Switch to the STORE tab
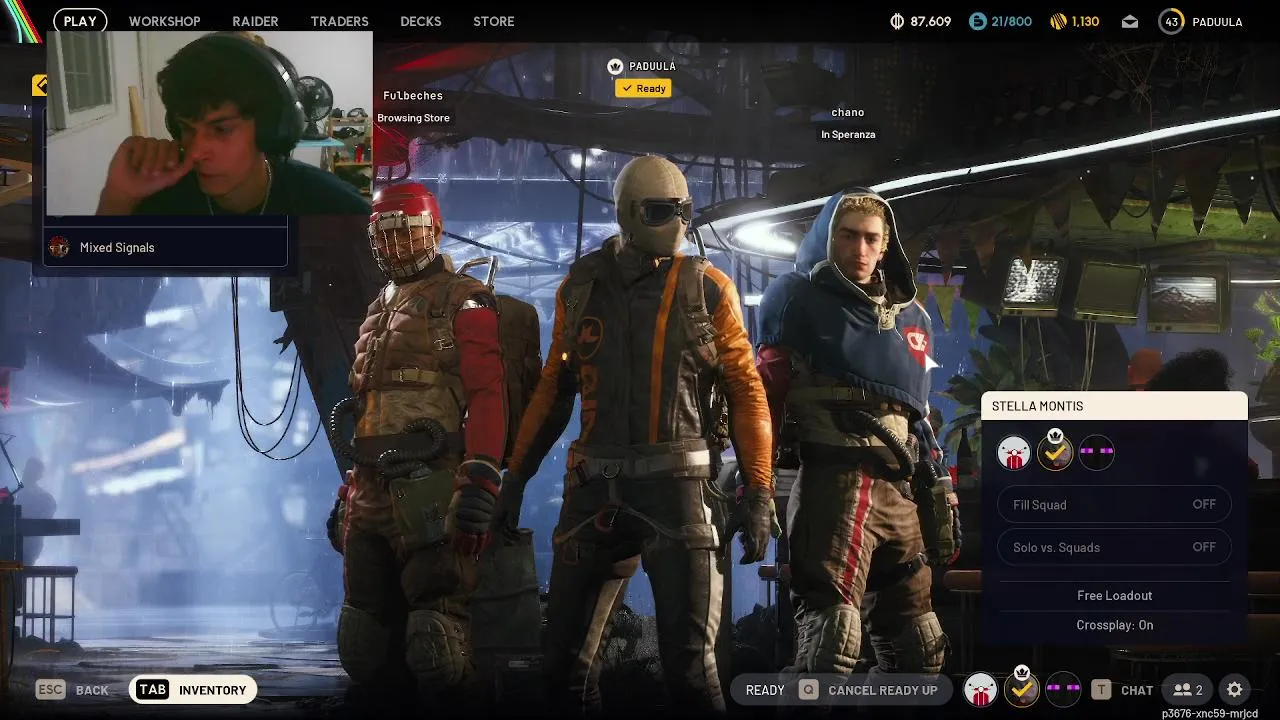 pos(494,21)
